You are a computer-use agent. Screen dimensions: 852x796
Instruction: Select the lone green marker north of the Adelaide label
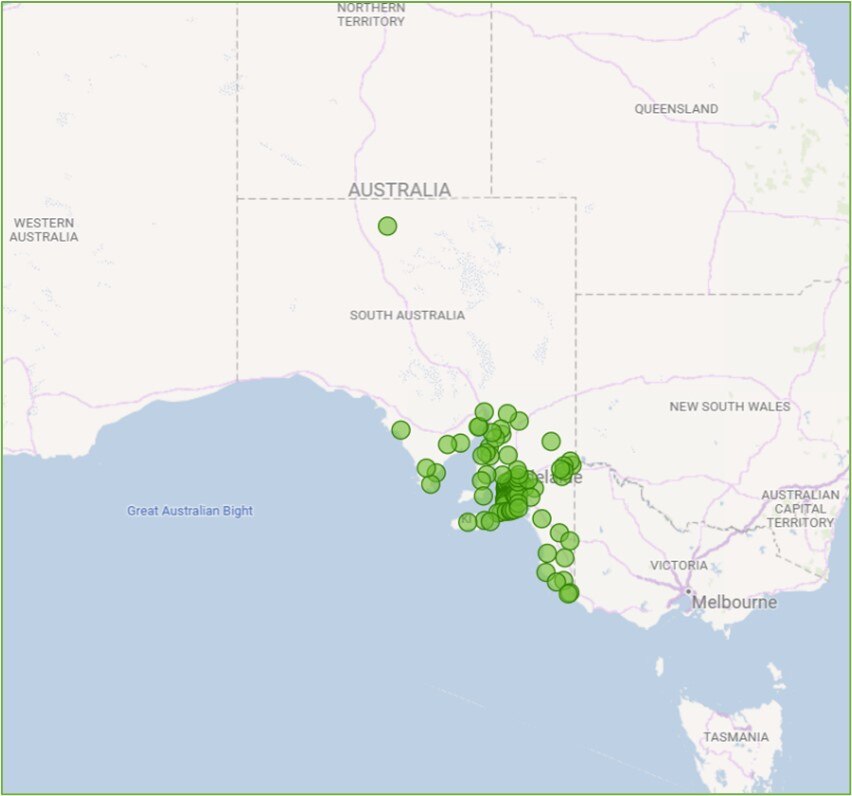pyautogui.click(x=551, y=441)
